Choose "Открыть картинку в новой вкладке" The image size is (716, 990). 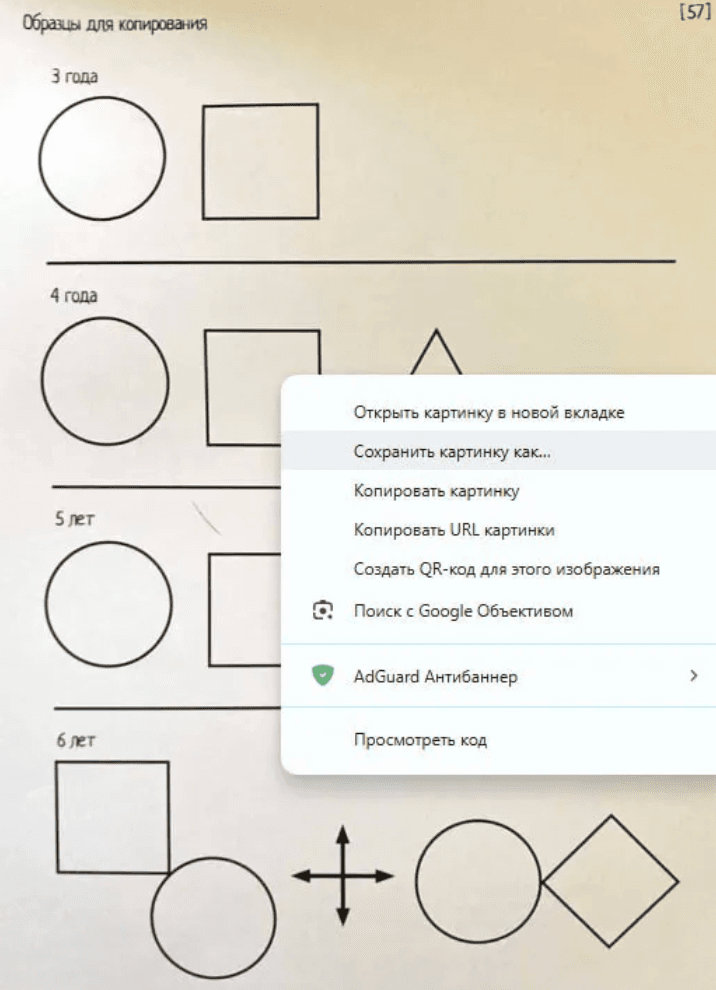pos(489,412)
